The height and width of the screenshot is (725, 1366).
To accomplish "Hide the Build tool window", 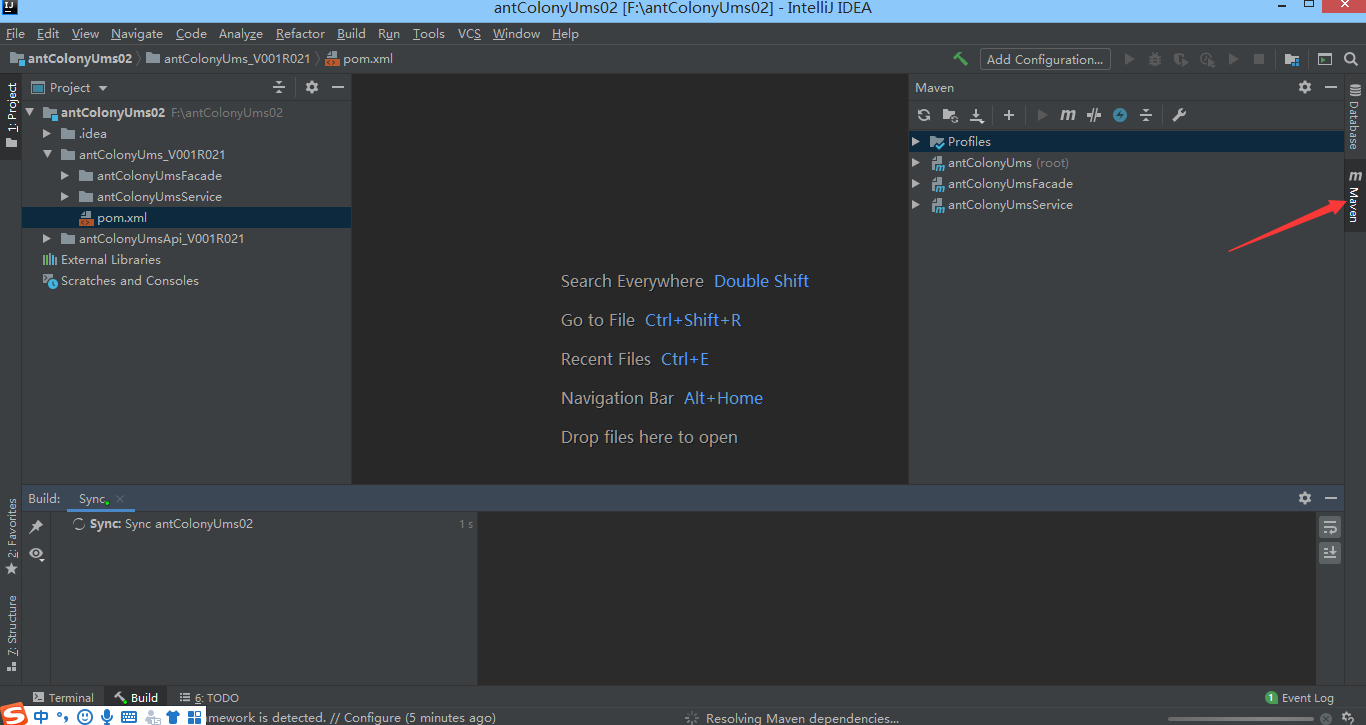I will pyautogui.click(x=1331, y=498).
